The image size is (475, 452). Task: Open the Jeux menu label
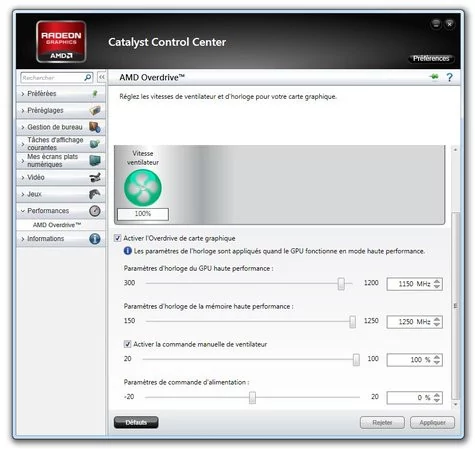[x=34, y=194]
